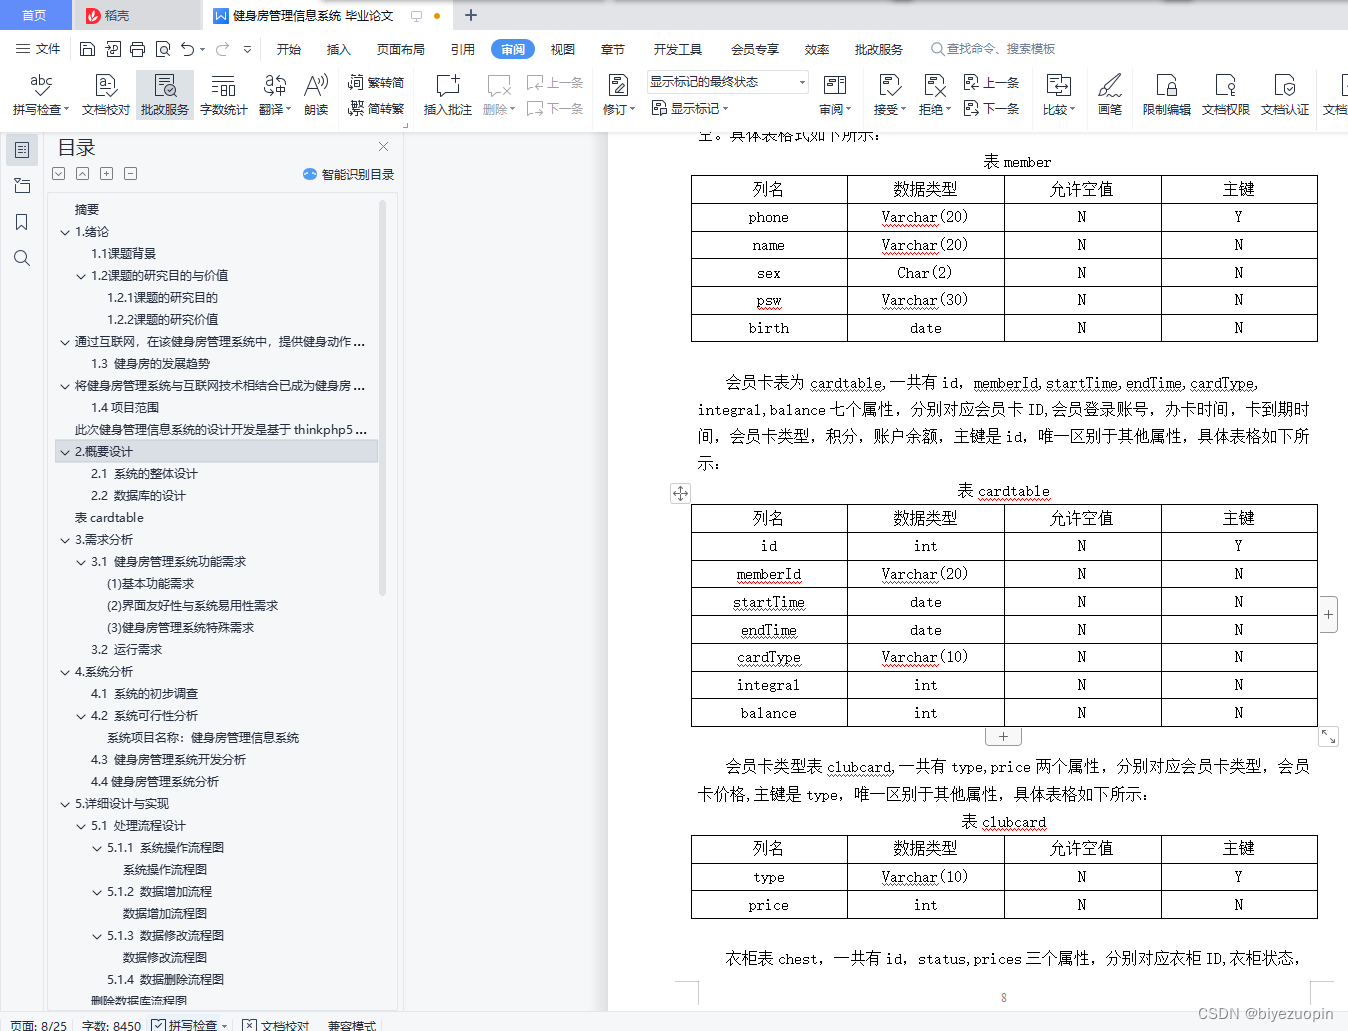Viewport: 1348px width, 1031px height.
Task: Collapse the 1.绪论 outline node
Action: pos(65,232)
